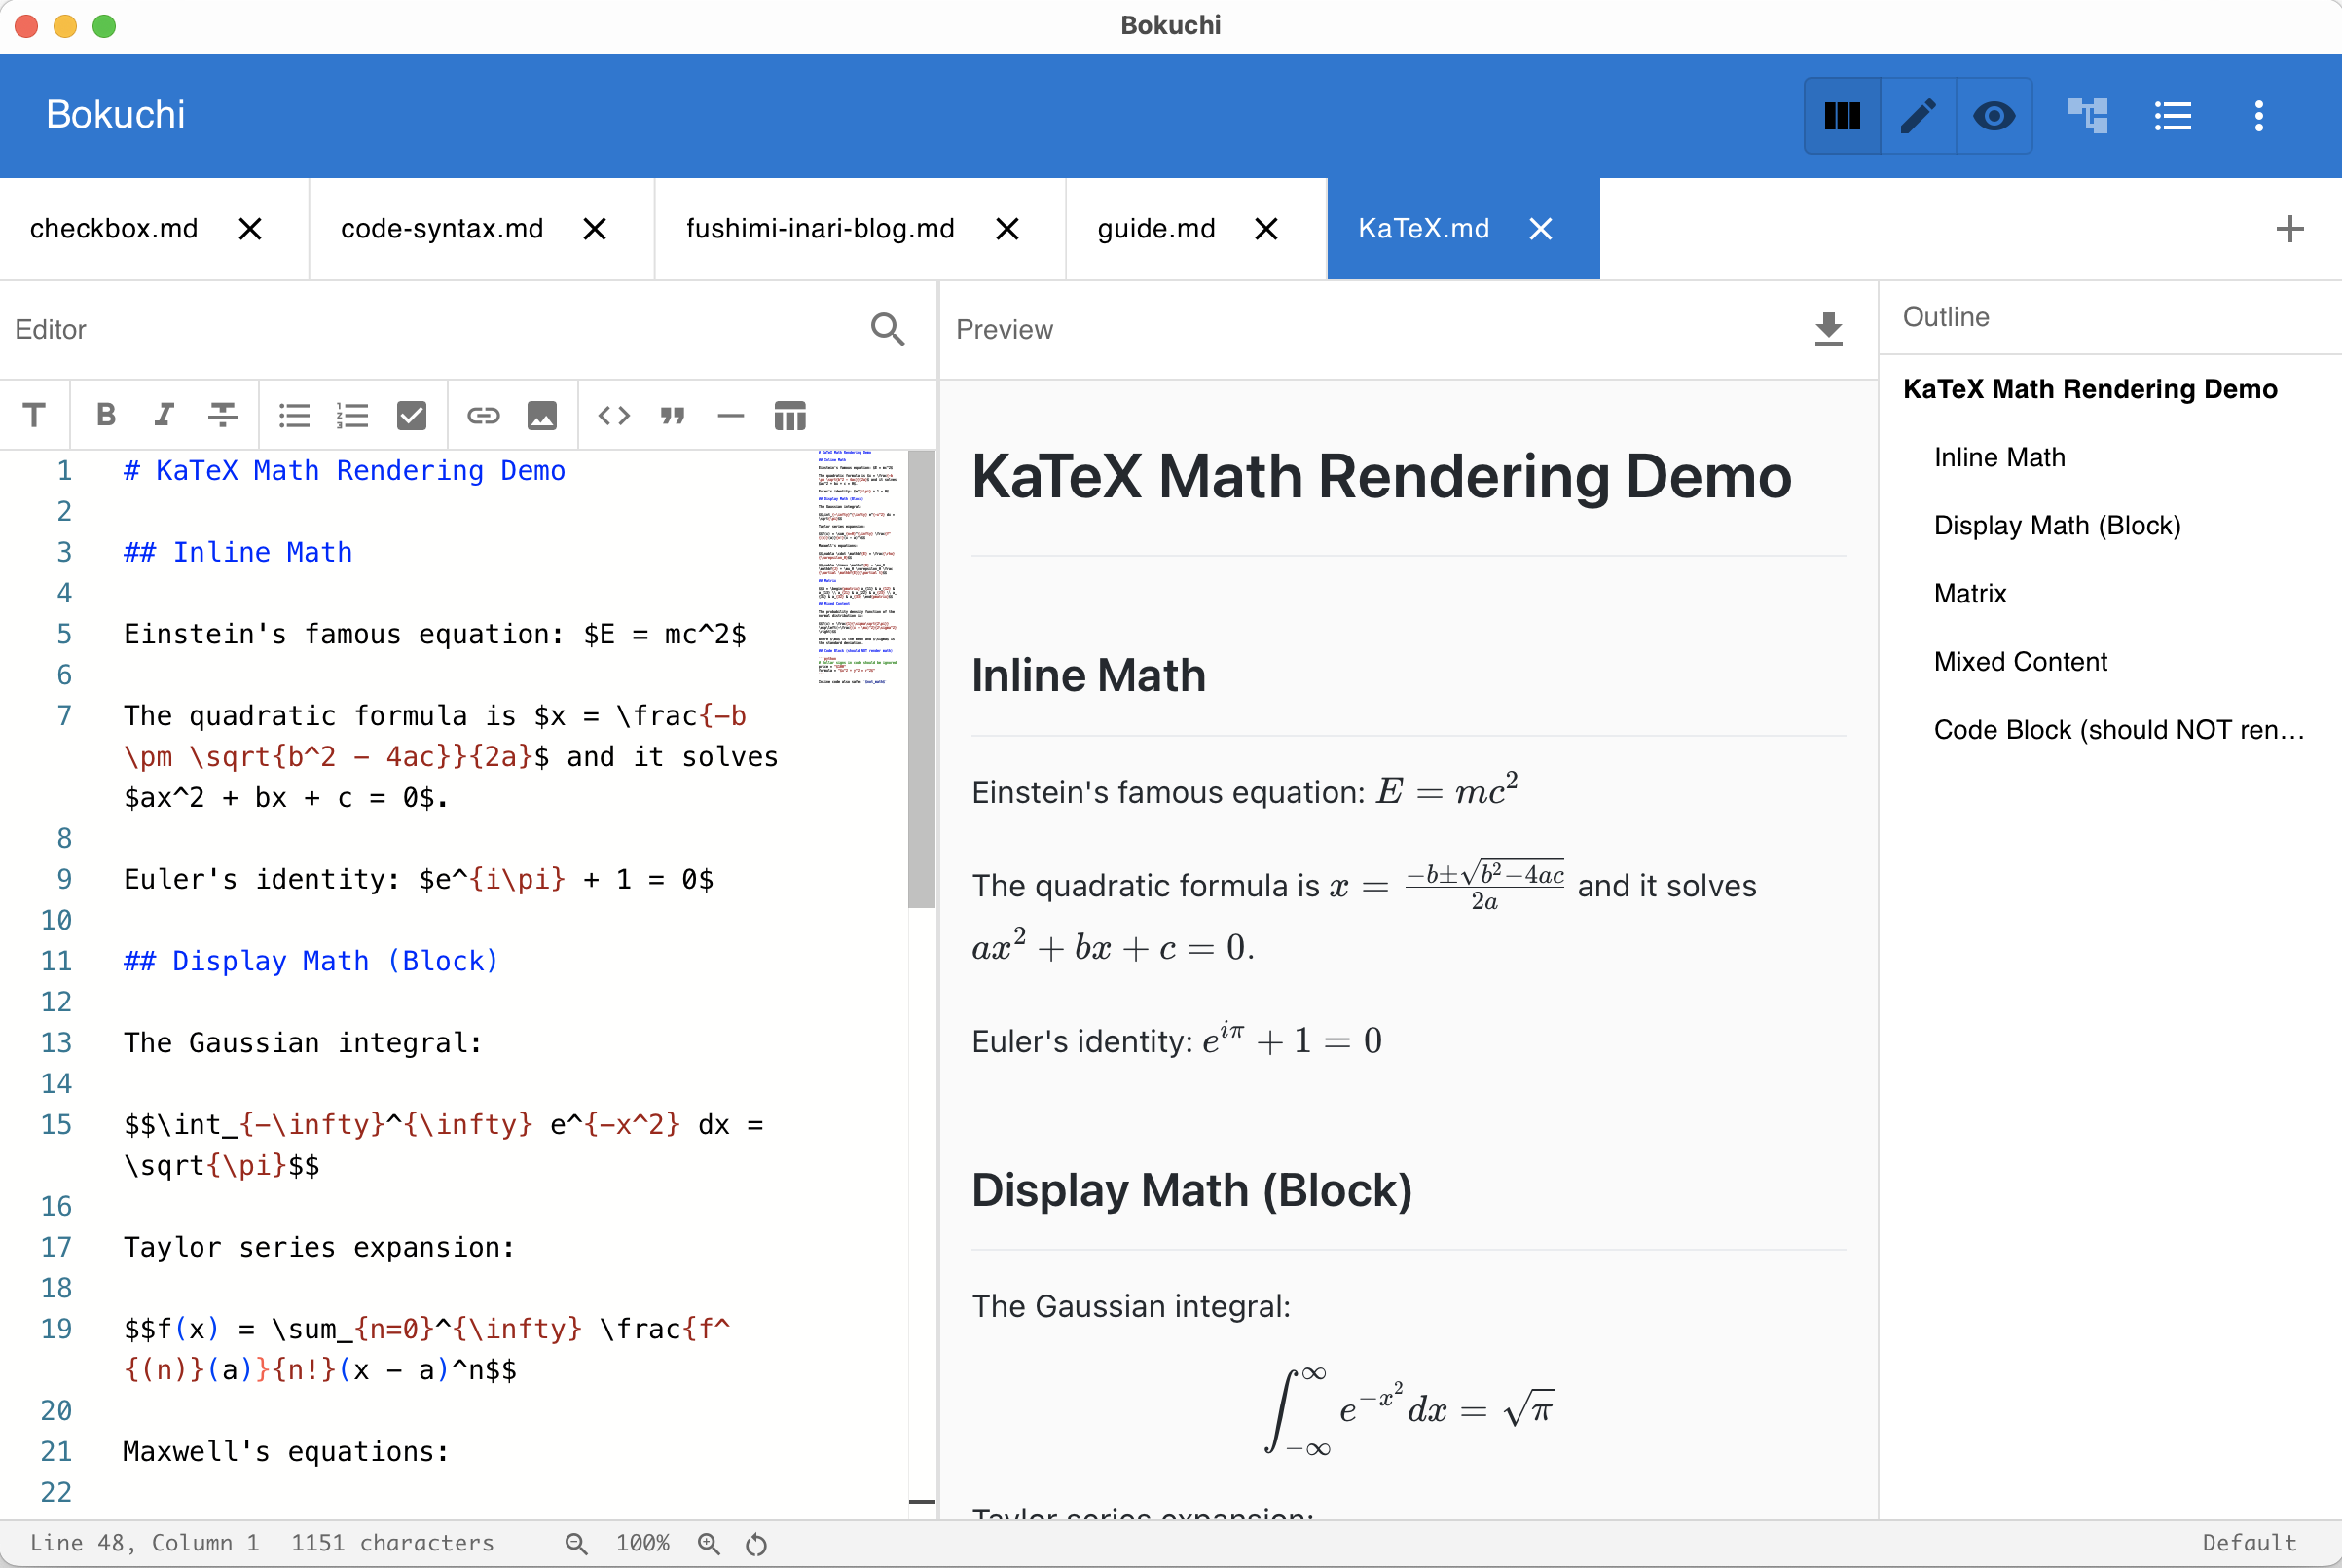Insert an image from the editor toolbar
This screenshot has width=2342, height=1568.
(x=542, y=415)
